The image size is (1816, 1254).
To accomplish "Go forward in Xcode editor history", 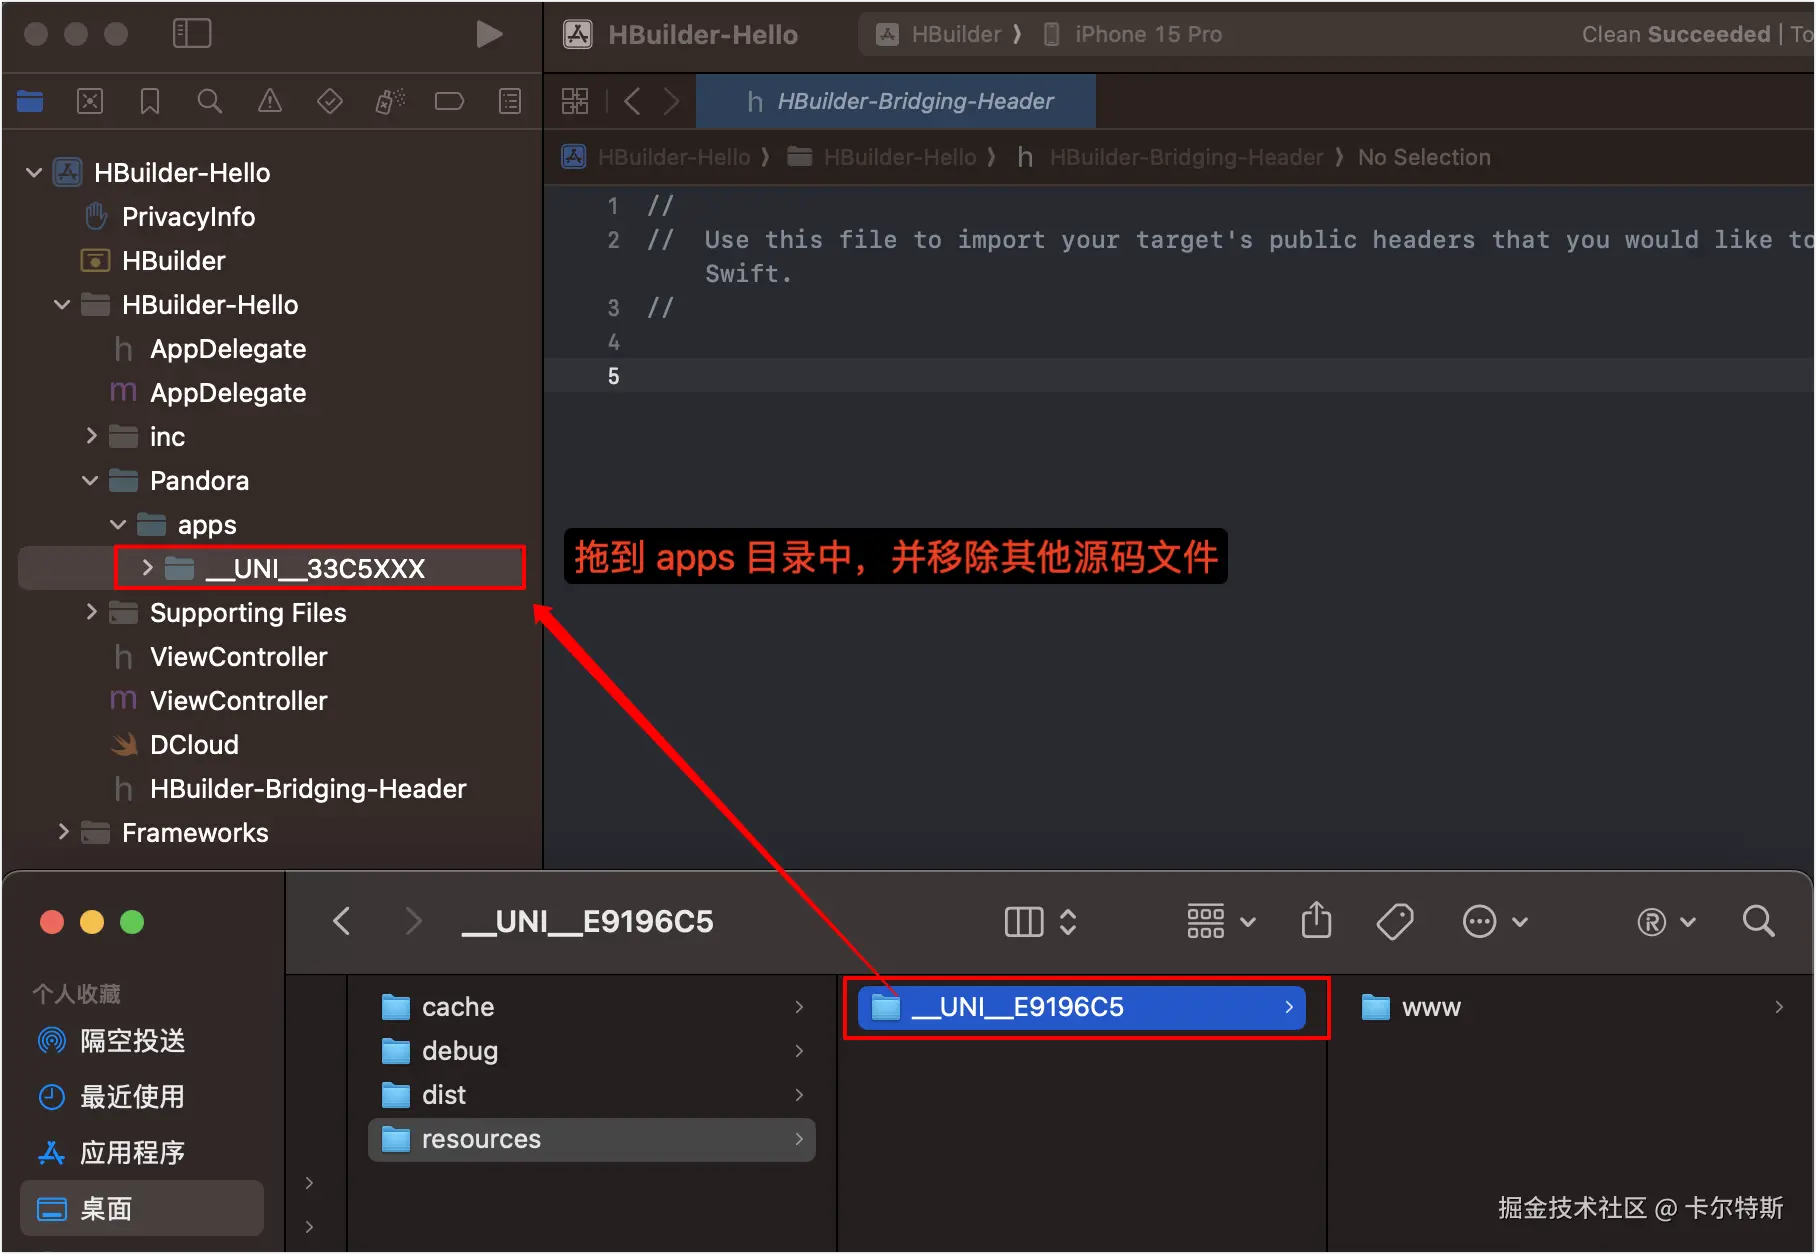I will pyautogui.click(x=672, y=101).
